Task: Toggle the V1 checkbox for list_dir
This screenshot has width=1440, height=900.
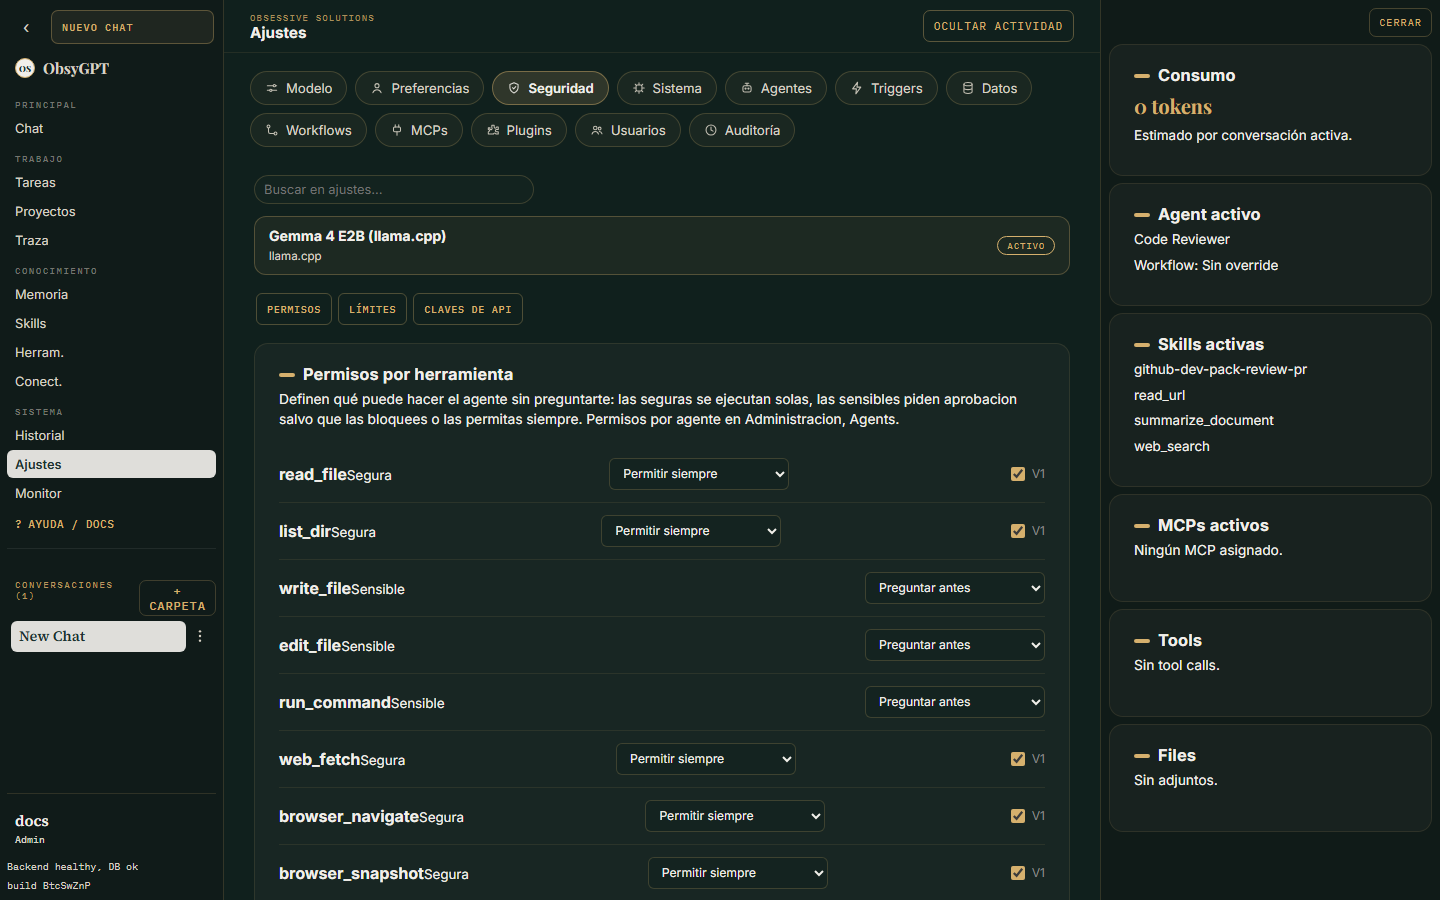Action: pos(1018,531)
